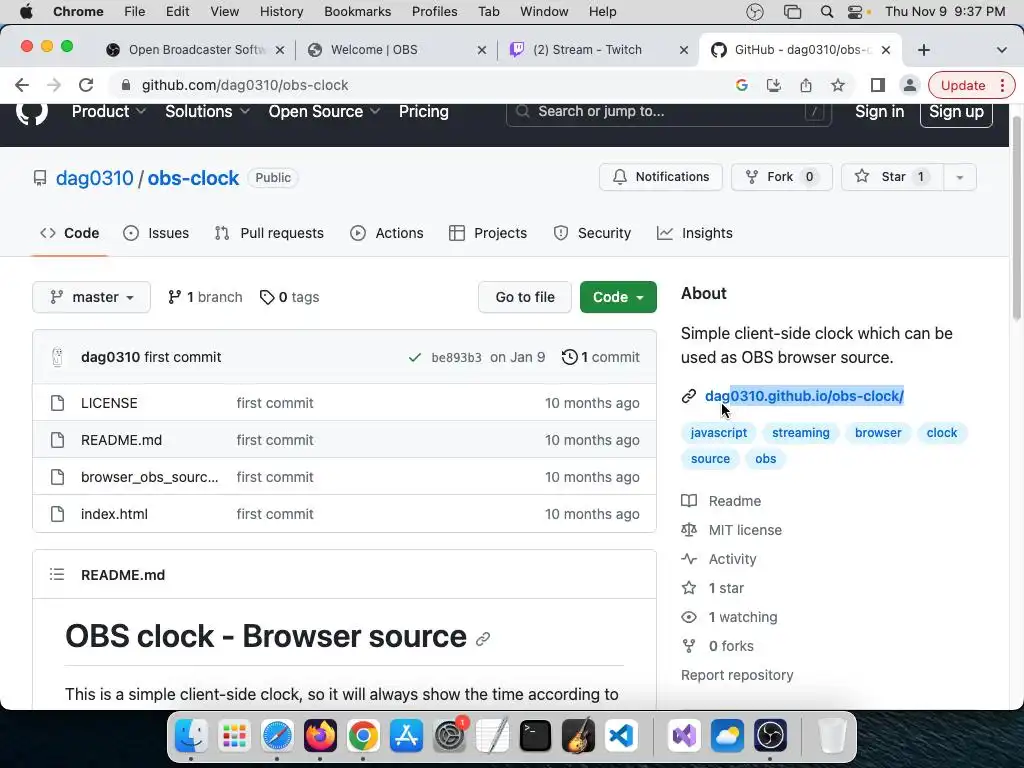The image size is (1024, 768).
Task: Open OBS Studio from the dock
Action: 770,737
